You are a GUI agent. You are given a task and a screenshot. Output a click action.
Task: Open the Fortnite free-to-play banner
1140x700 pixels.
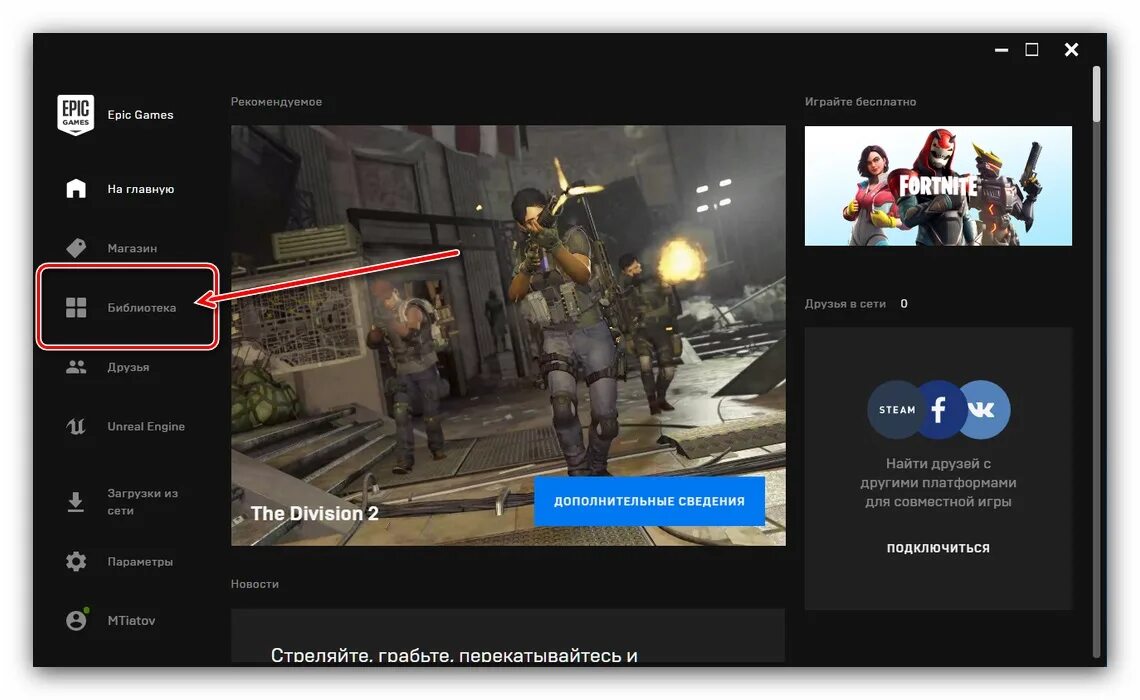tap(938, 185)
